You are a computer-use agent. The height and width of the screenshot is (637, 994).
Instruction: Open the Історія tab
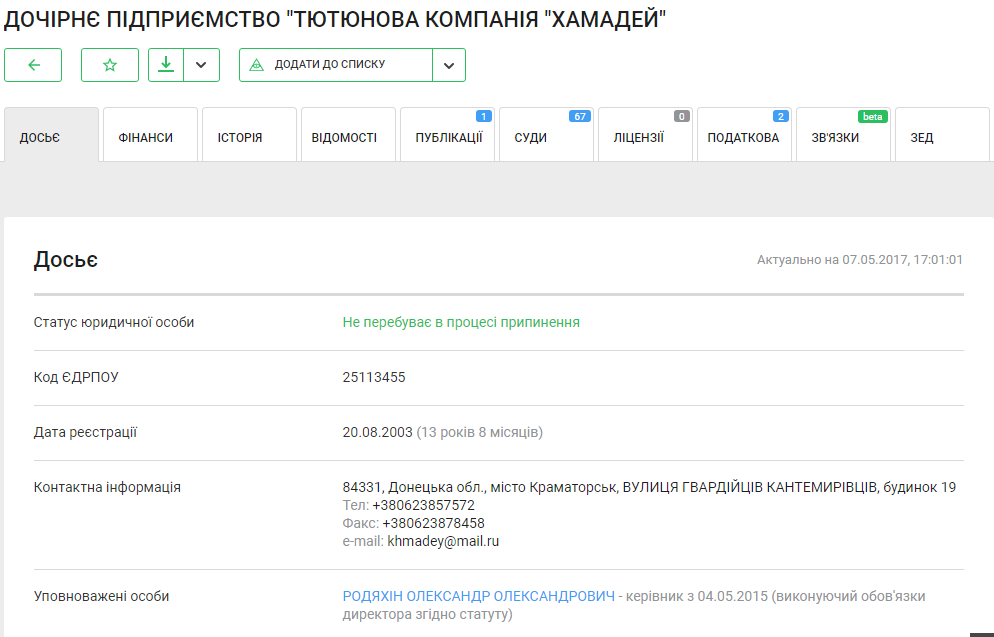[x=249, y=137]
